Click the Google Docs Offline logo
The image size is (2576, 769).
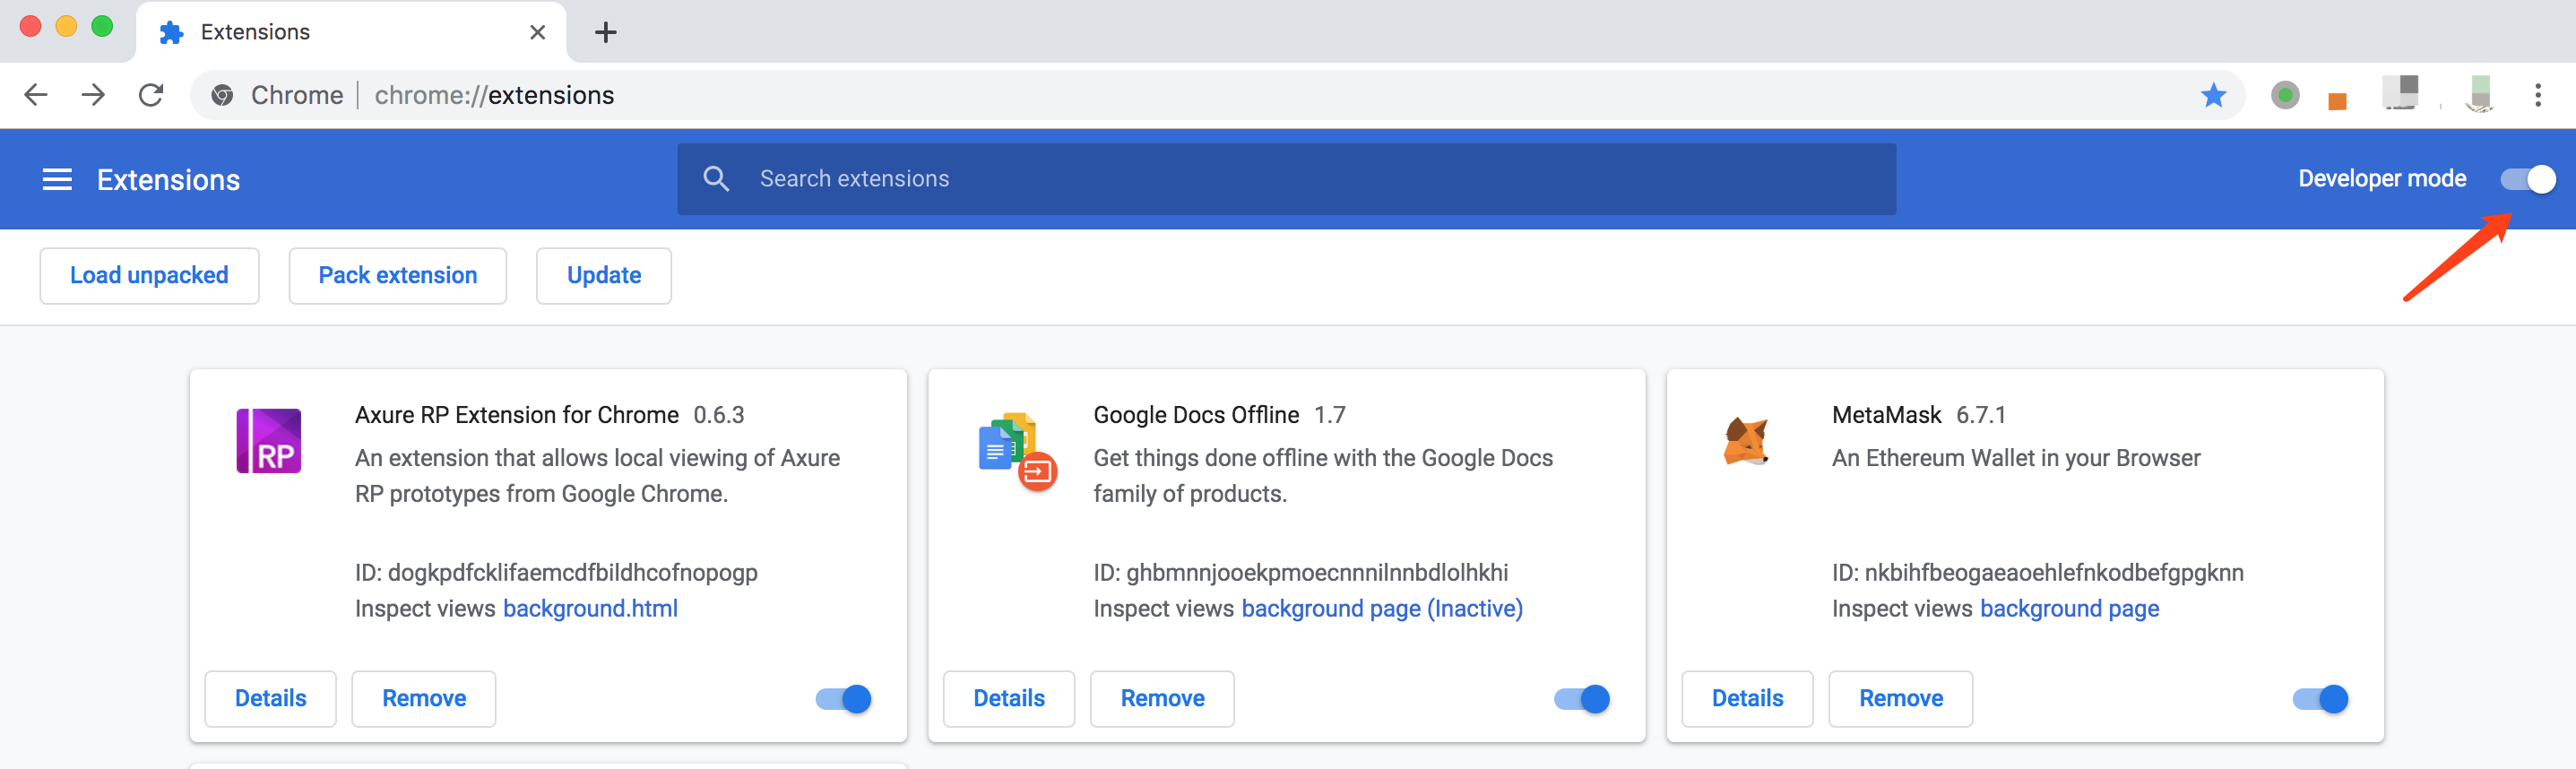coord(1017,451)
